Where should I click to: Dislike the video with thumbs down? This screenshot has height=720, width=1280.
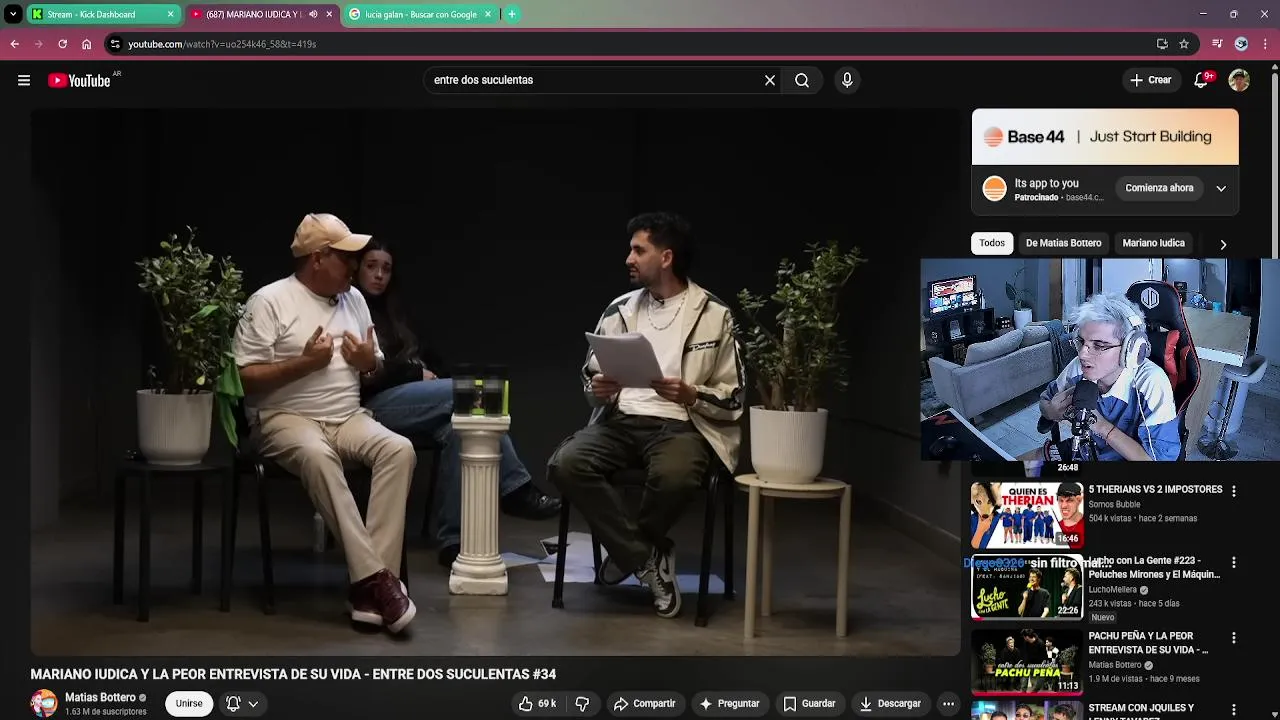point(582,704)
